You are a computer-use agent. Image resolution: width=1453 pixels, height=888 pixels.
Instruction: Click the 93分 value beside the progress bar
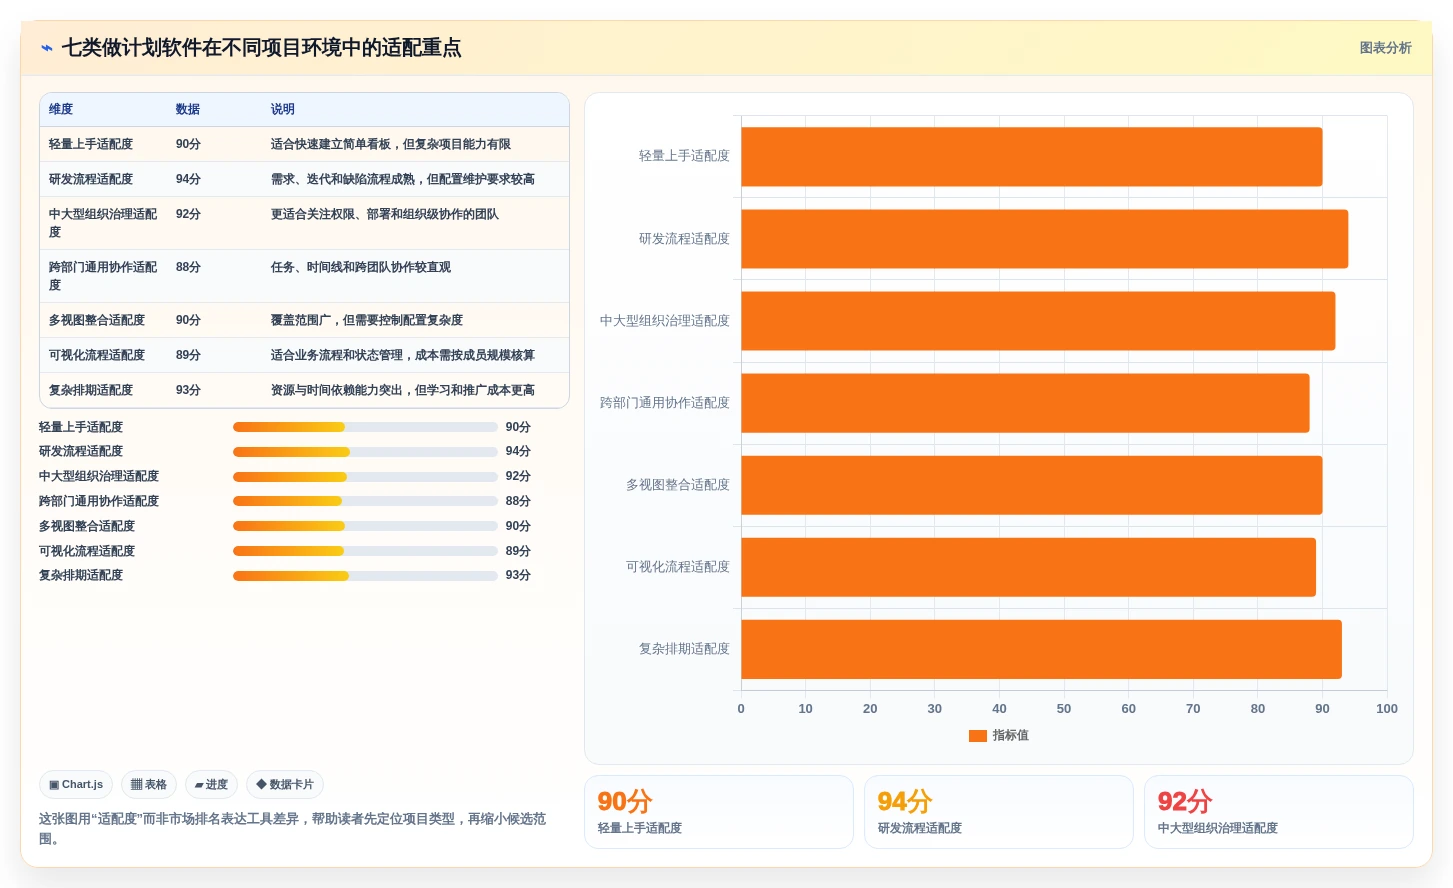518,576
